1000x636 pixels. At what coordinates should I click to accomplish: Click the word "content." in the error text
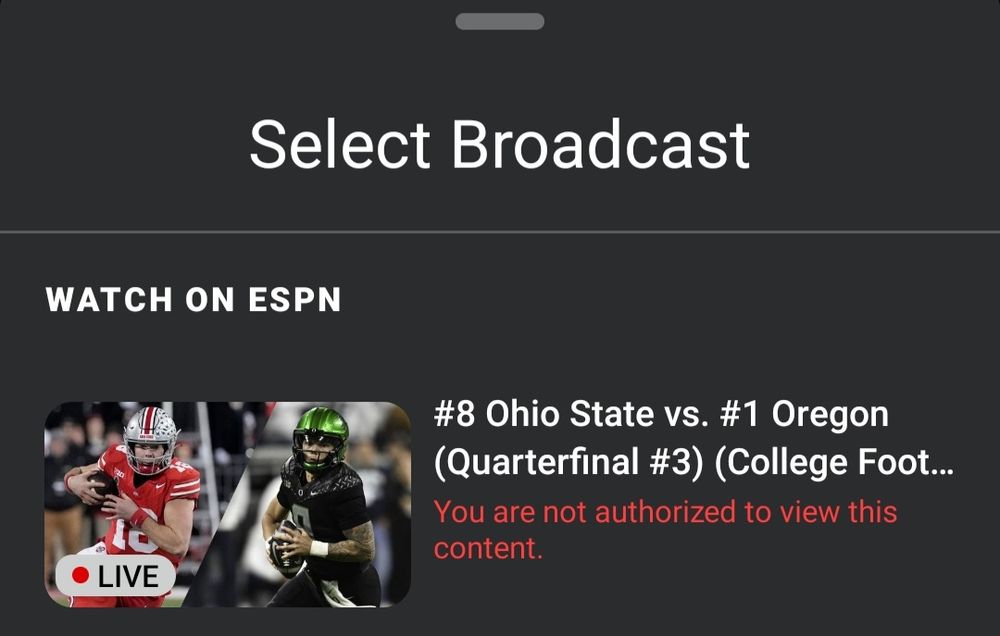487,548
